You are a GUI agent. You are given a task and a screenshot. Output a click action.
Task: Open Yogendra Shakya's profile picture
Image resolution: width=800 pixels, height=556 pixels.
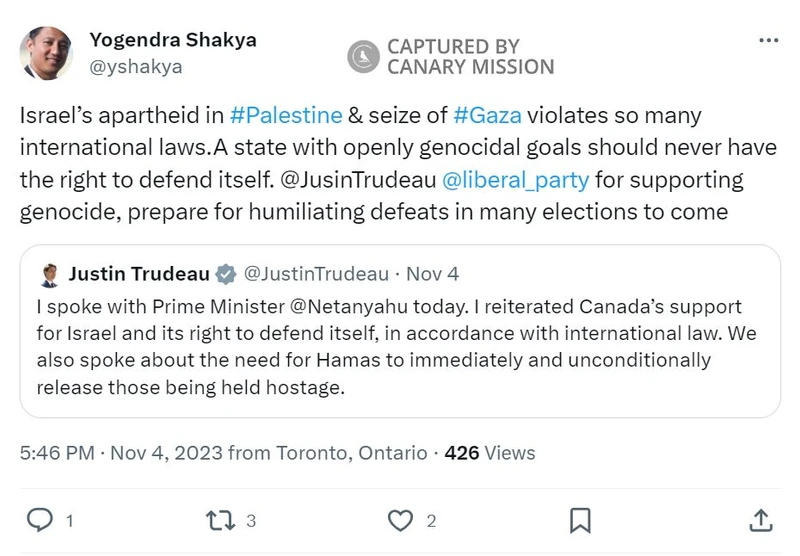tap(46, 53)
